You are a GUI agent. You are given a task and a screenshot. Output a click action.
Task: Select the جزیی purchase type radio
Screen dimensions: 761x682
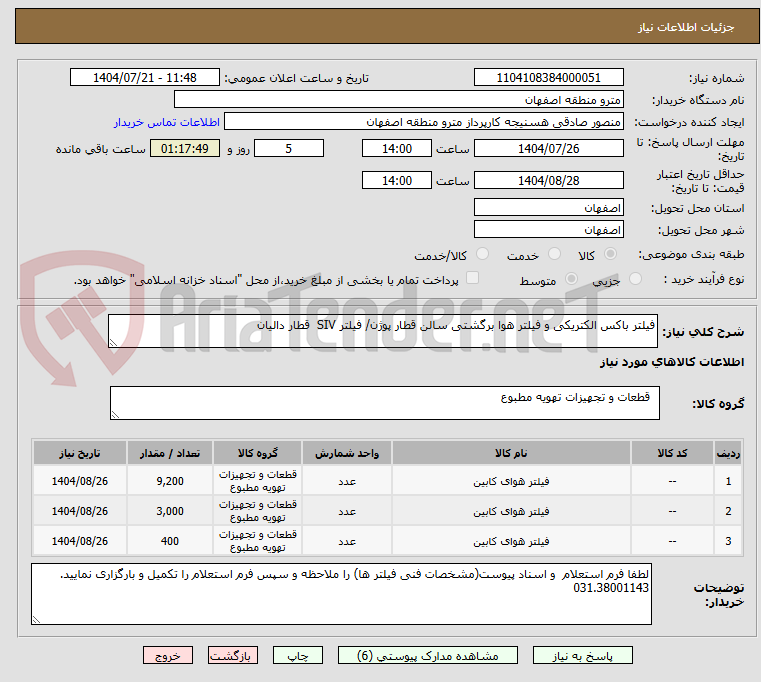(x=635, y=279)
